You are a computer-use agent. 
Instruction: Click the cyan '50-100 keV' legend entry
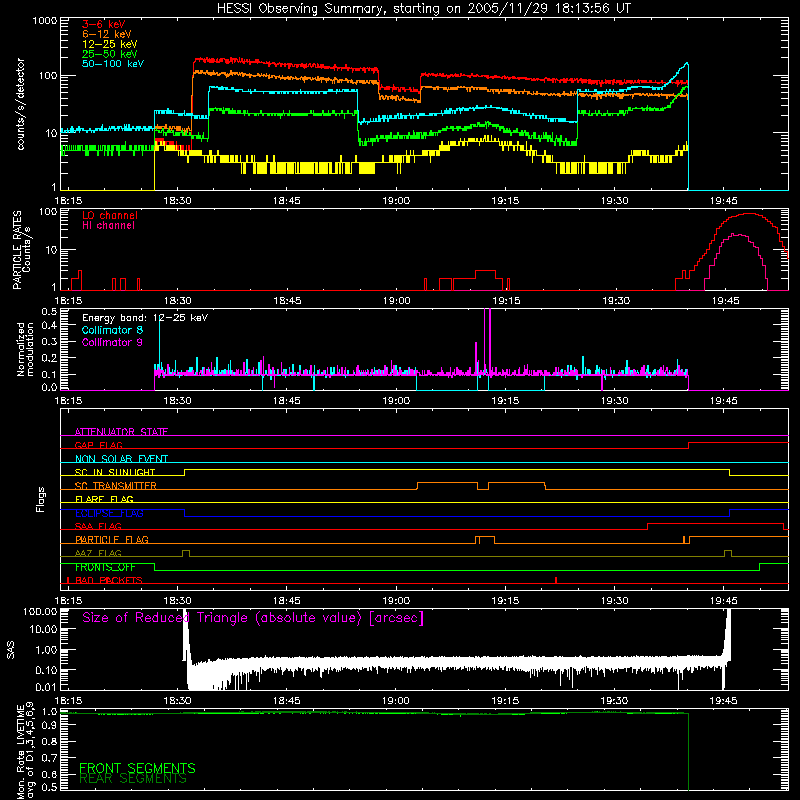(113, 64)
